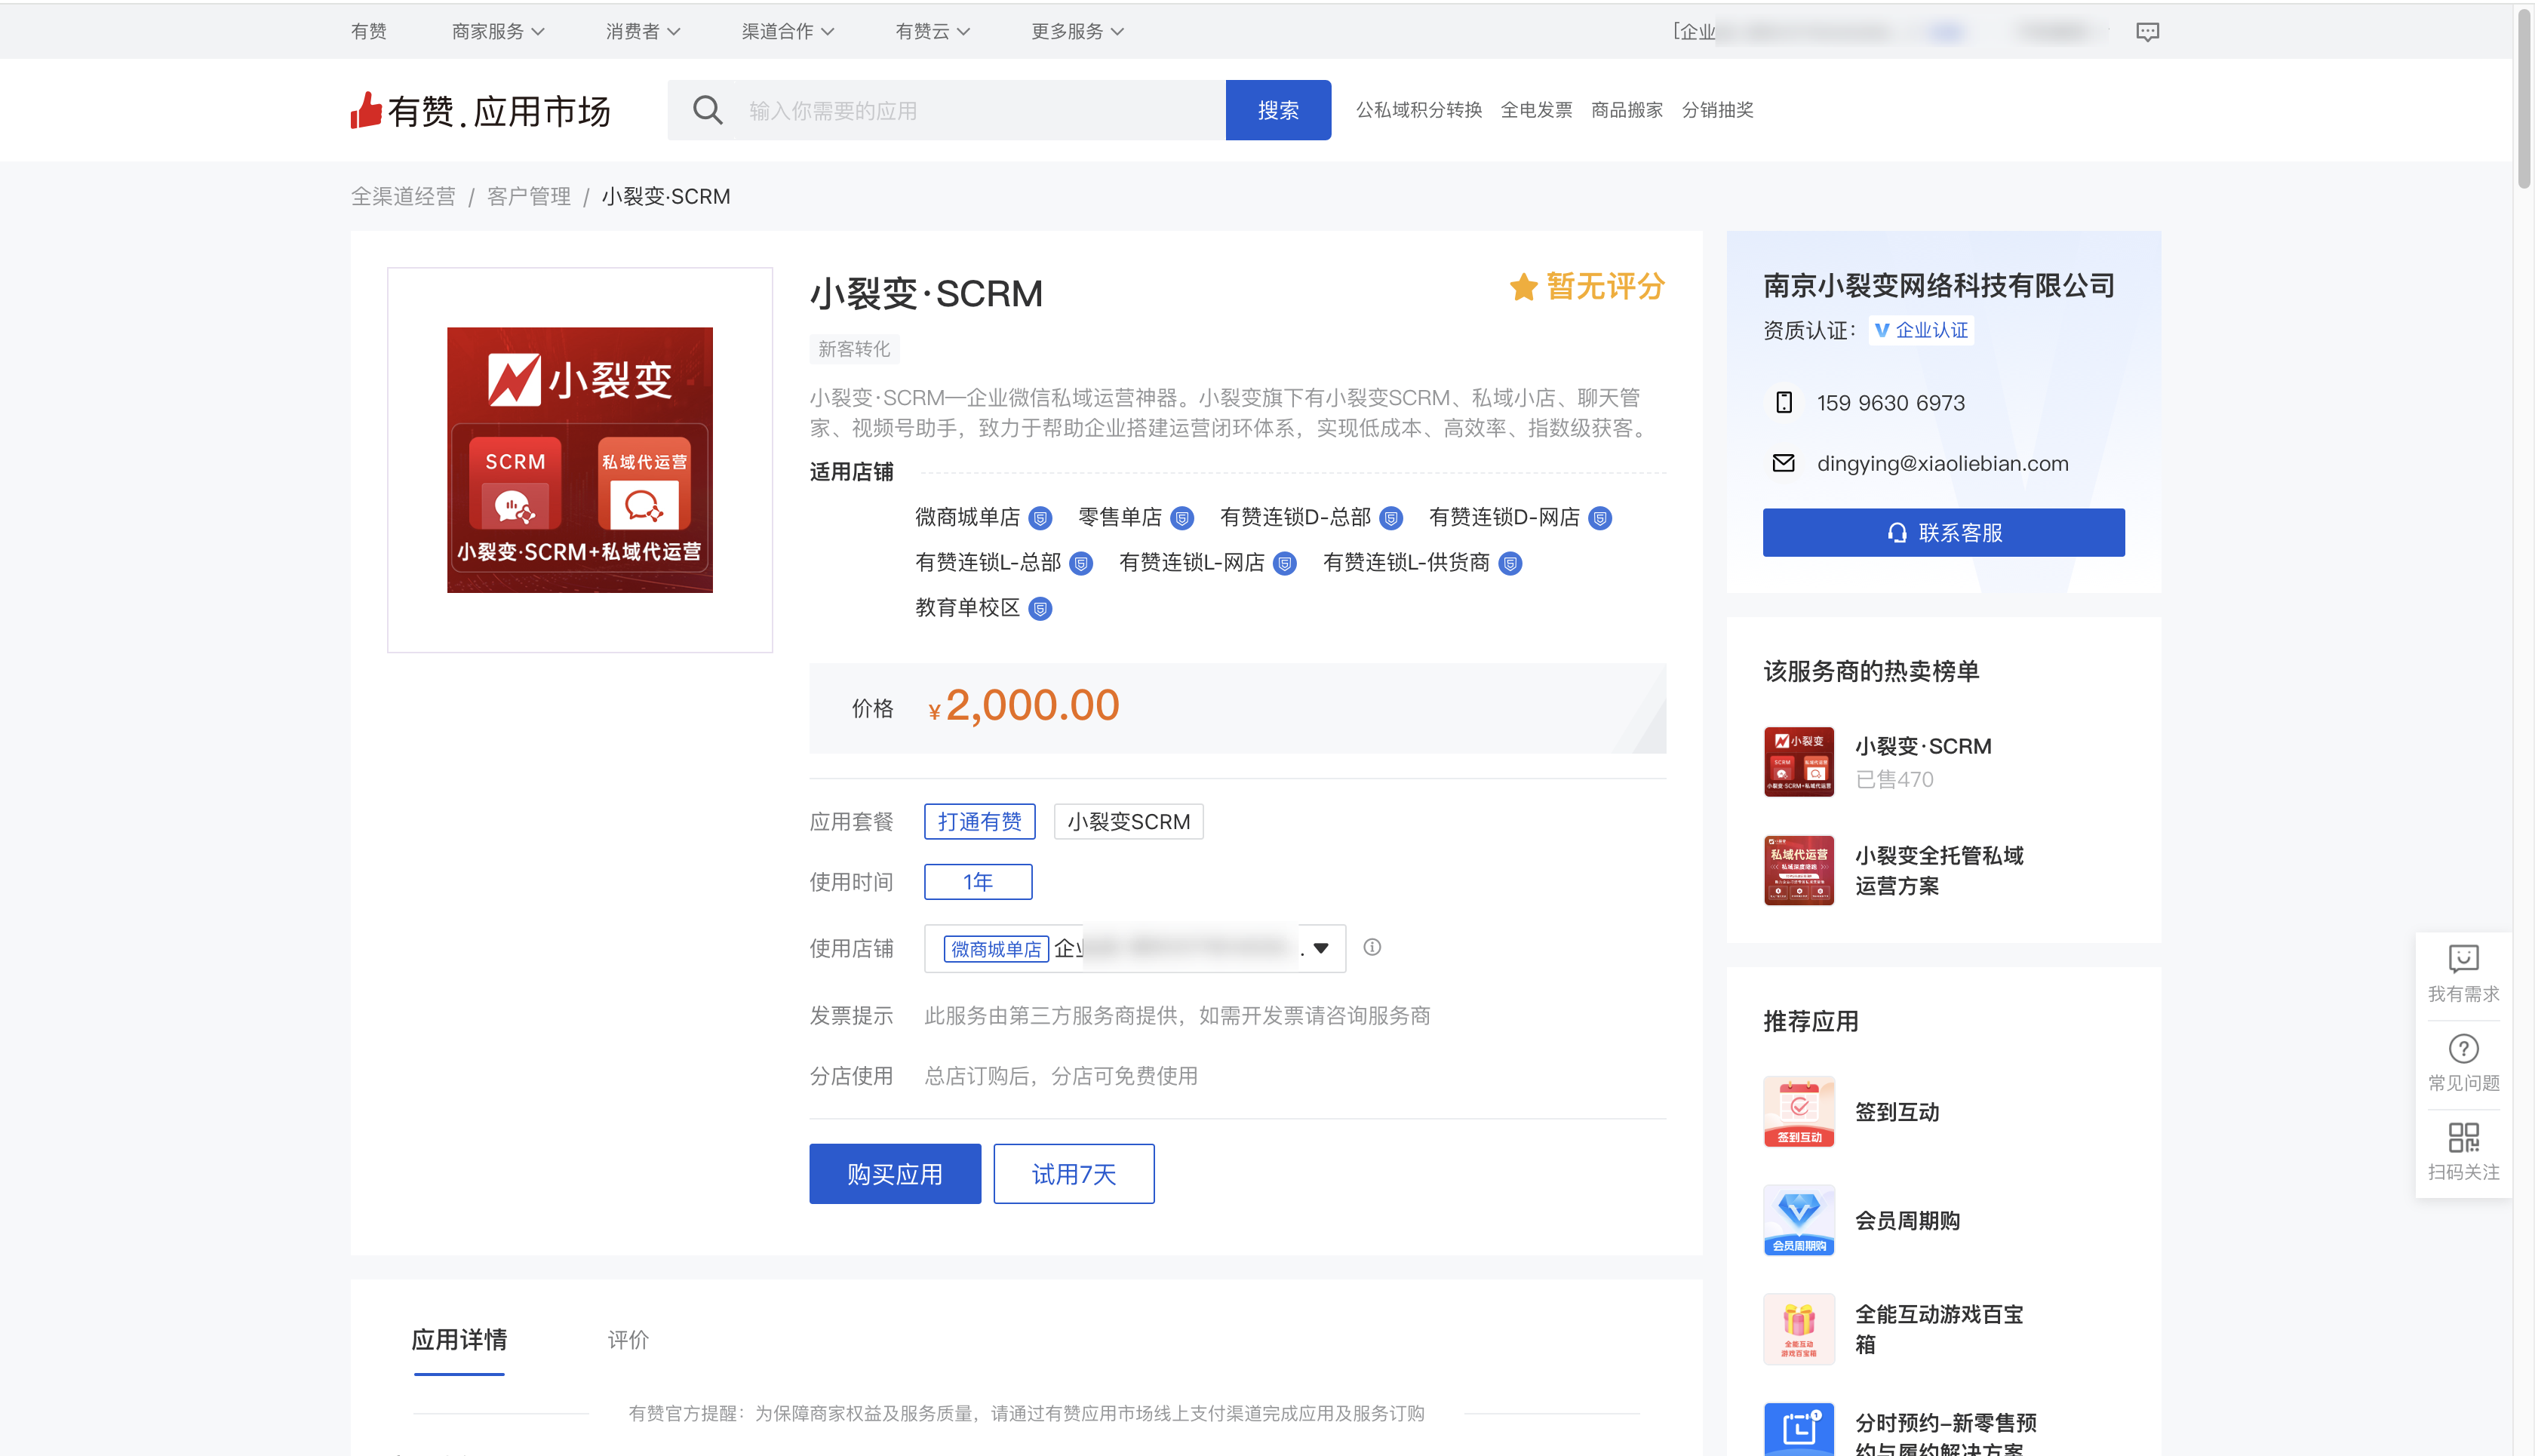
Task: Click the 购买应用 button
Action: click(x=894, y=1174)
